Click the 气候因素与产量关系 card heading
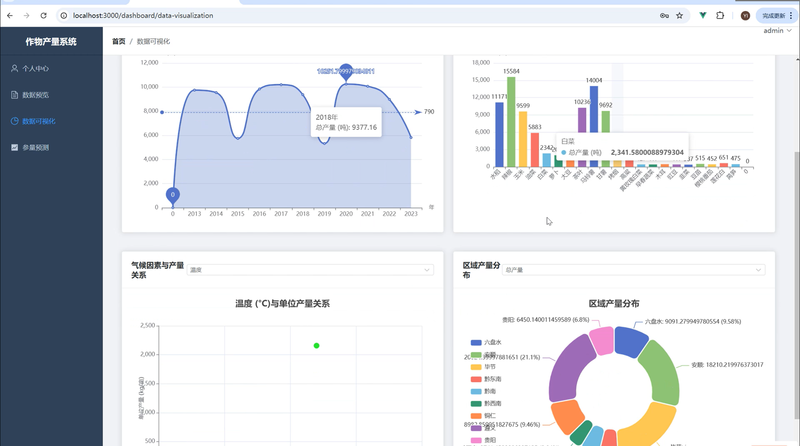800x446 pixels. tap(157, 270)
